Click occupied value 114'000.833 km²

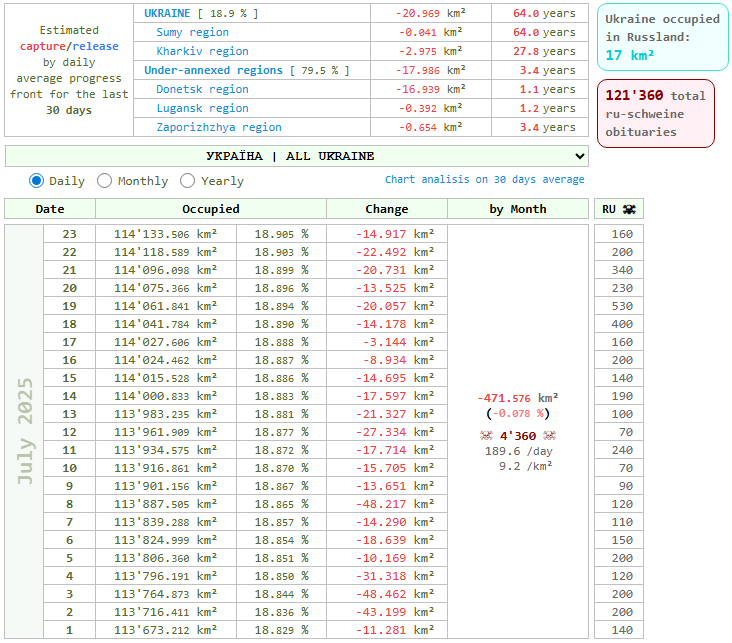click(x=165, y=396)
